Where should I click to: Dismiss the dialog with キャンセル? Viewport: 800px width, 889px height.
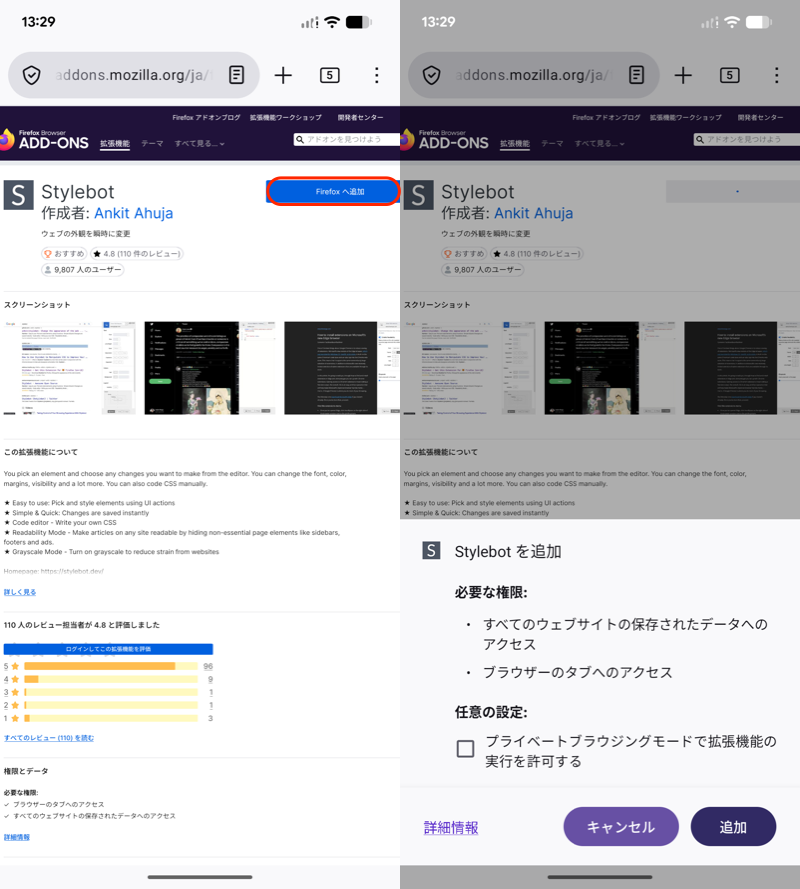pos(621,826)
